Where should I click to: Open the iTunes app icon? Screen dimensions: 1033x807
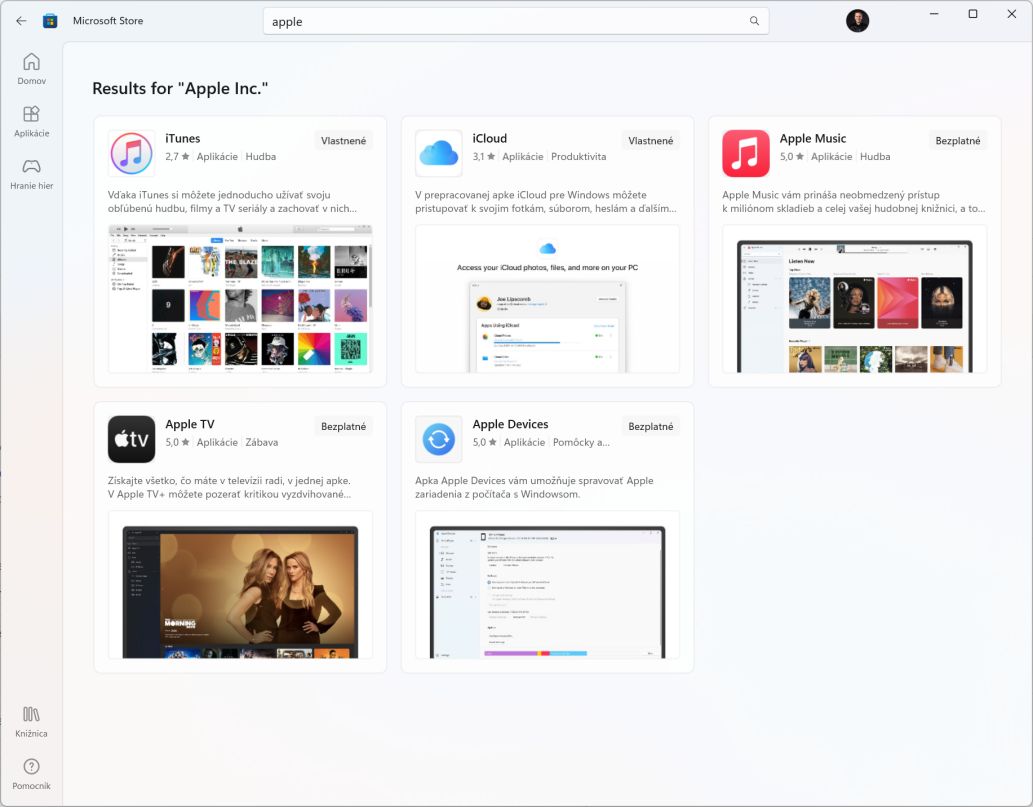[x=131, y=153]
